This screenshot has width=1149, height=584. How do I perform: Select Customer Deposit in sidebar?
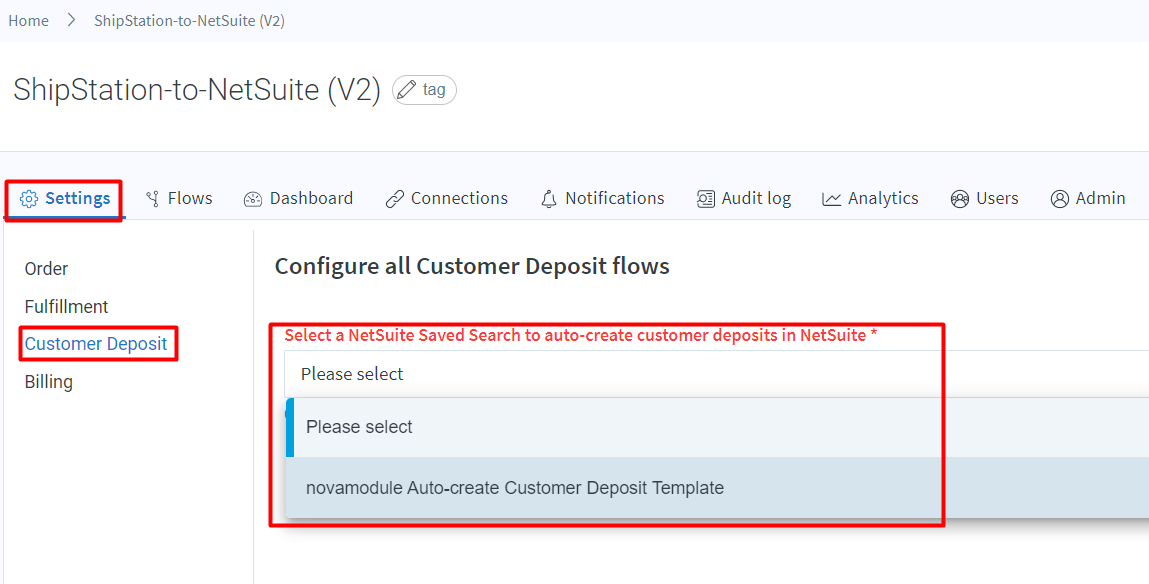(96, 344)
